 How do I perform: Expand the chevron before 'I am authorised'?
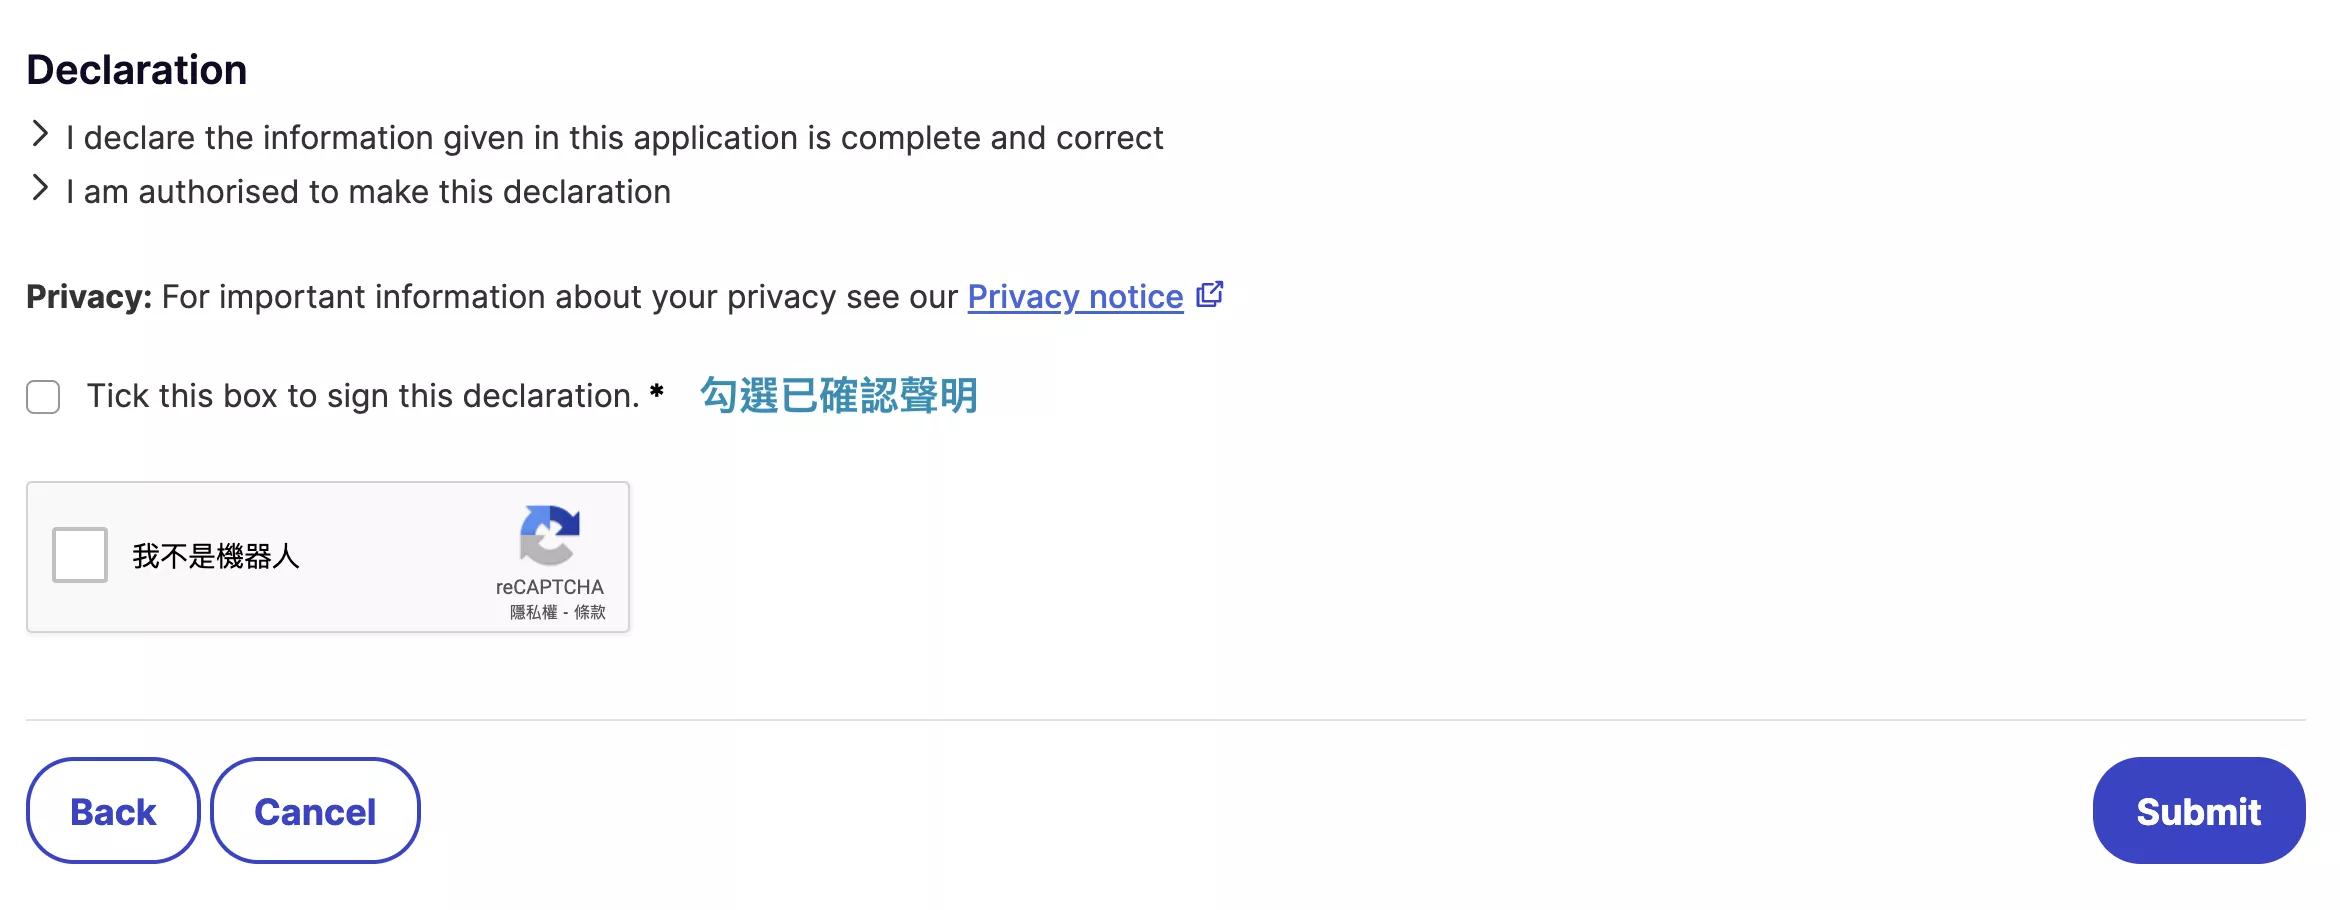[x=40, y=188]
